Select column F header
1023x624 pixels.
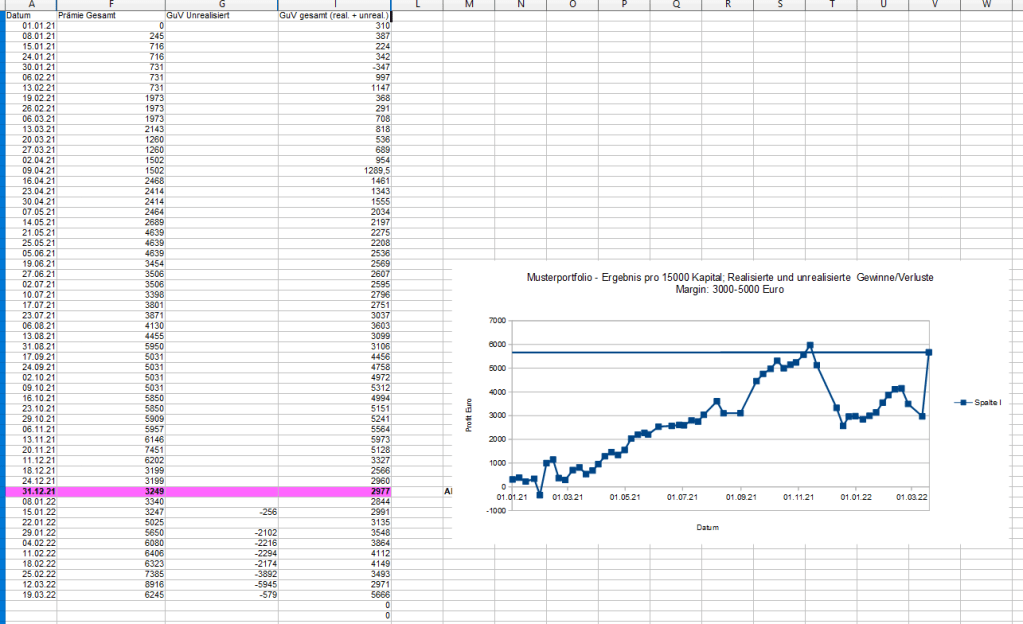[x=110, y=5]
